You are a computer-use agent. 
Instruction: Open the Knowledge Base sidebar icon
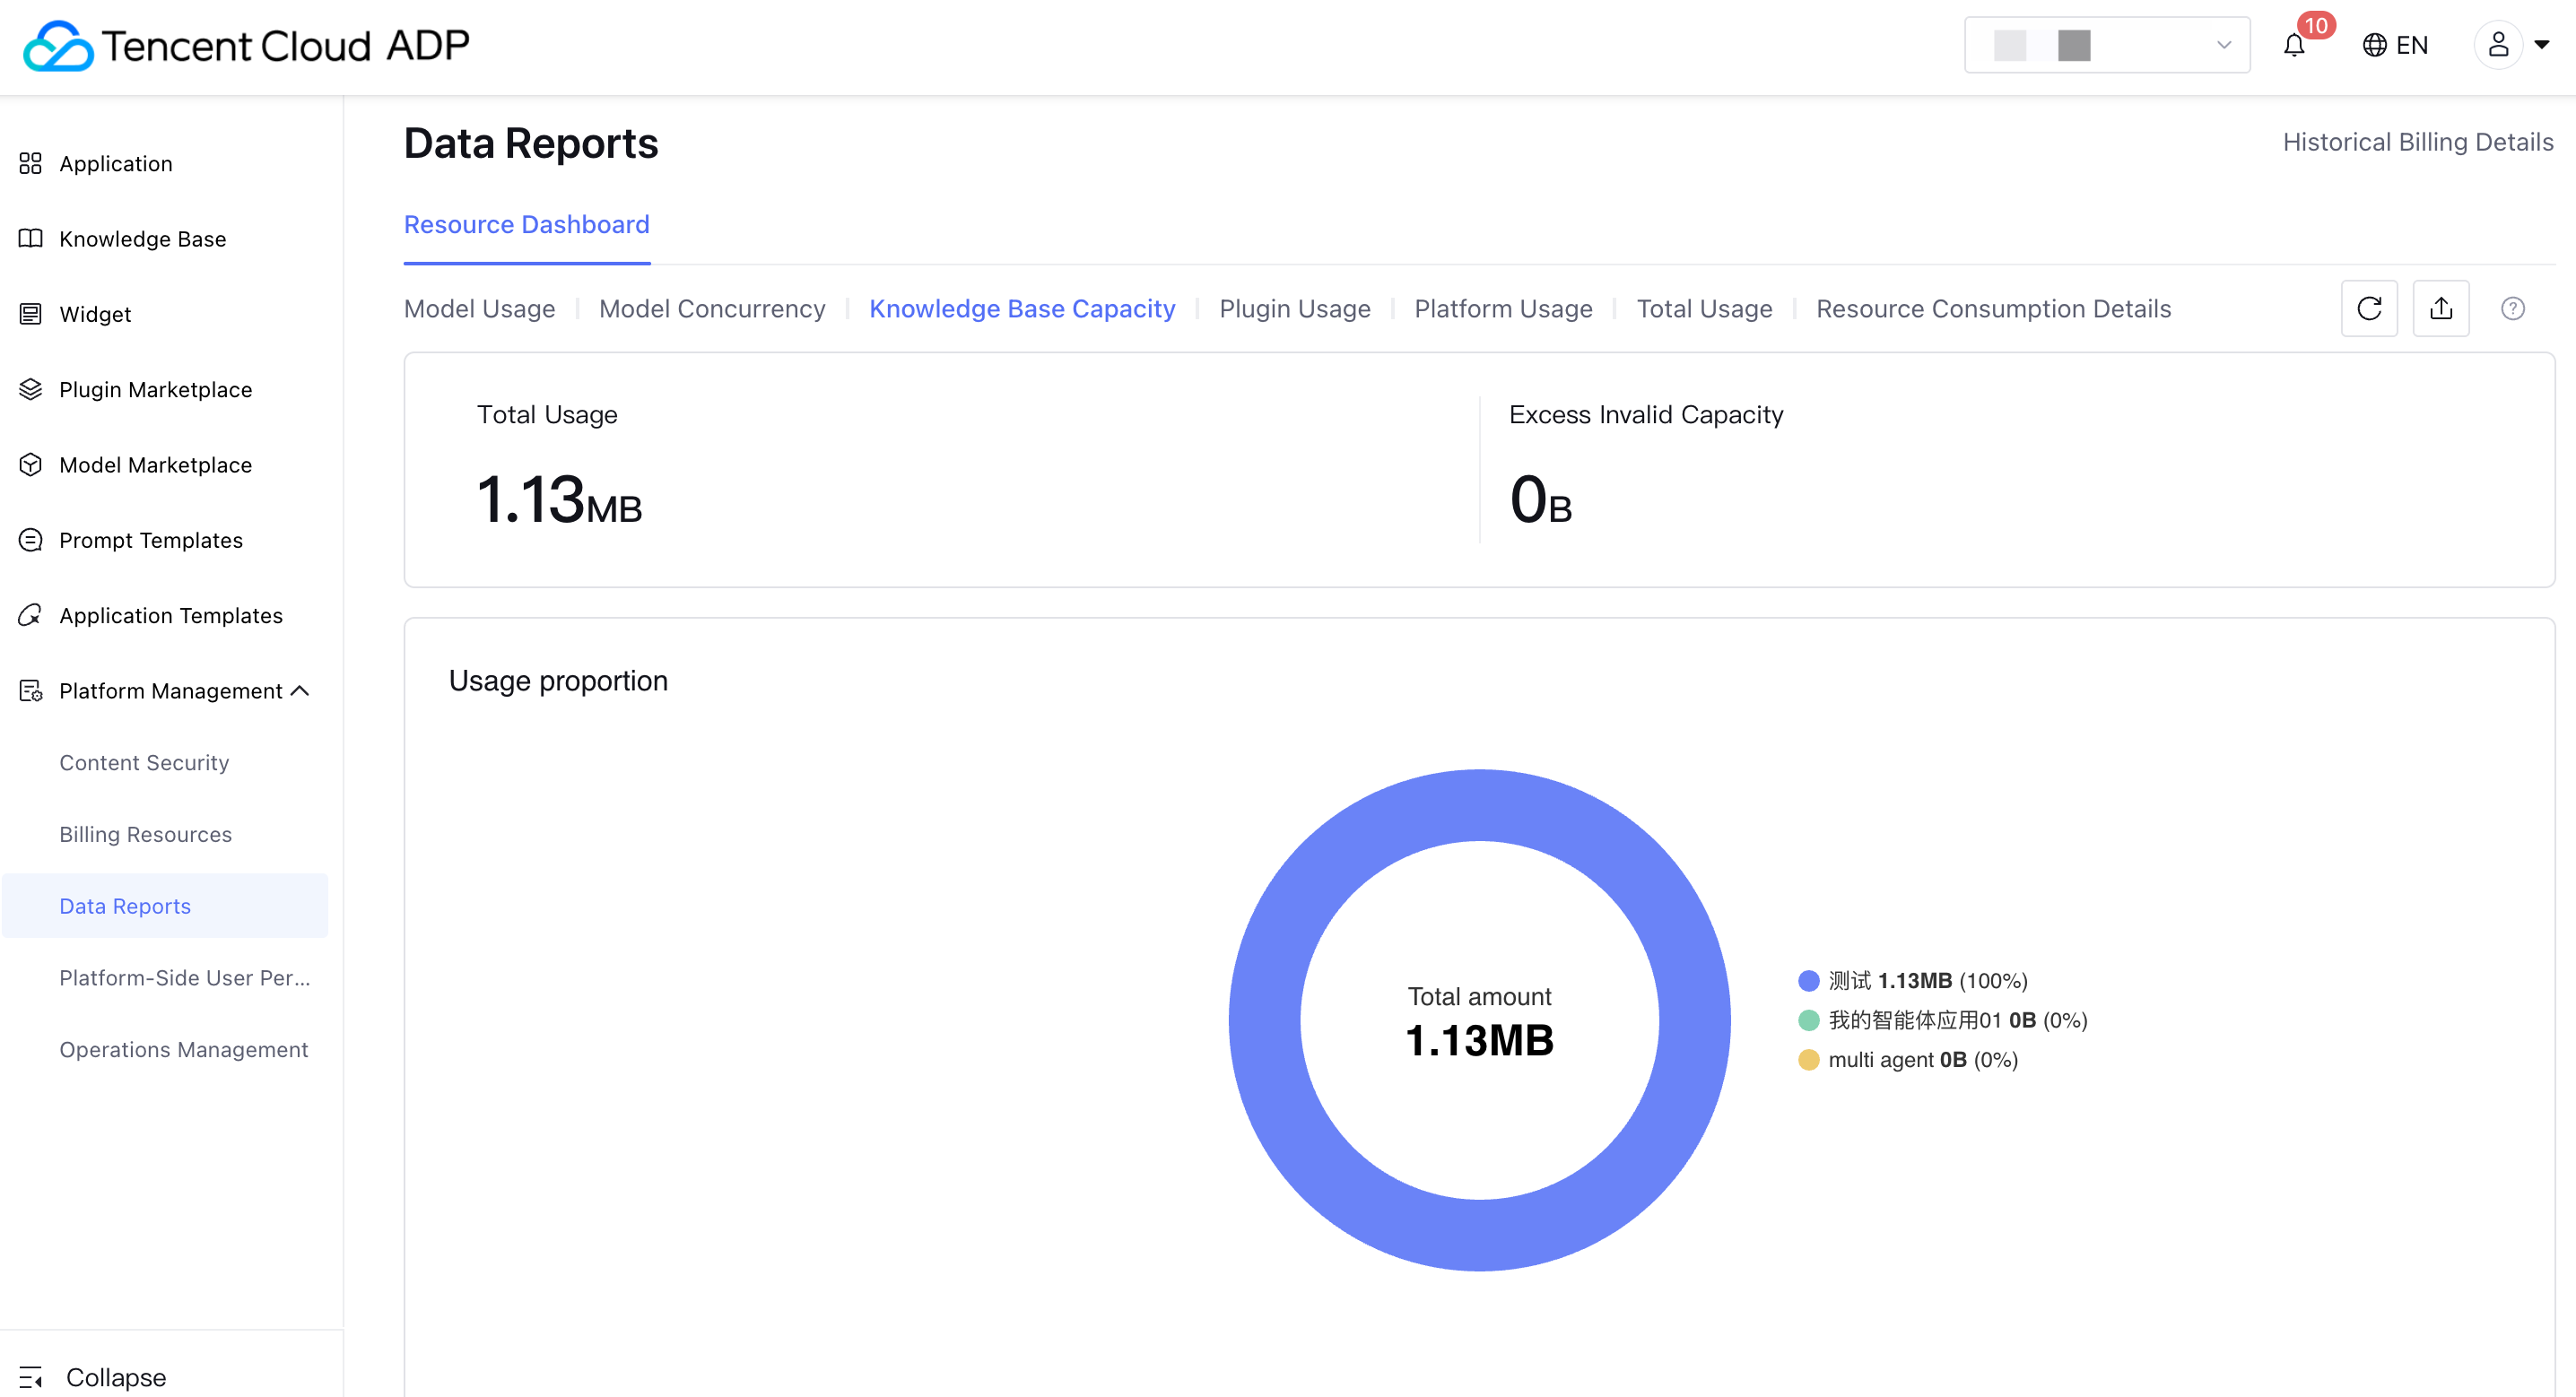(31, 239)
